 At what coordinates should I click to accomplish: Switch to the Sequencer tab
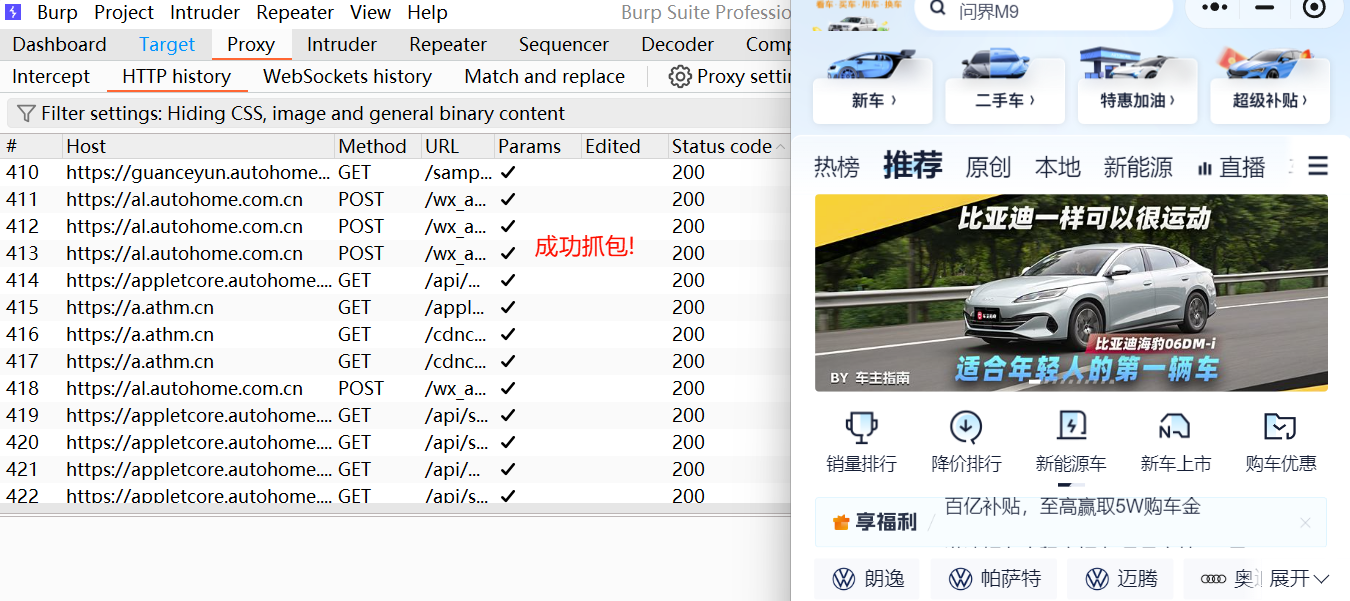[x=564, y=45]
